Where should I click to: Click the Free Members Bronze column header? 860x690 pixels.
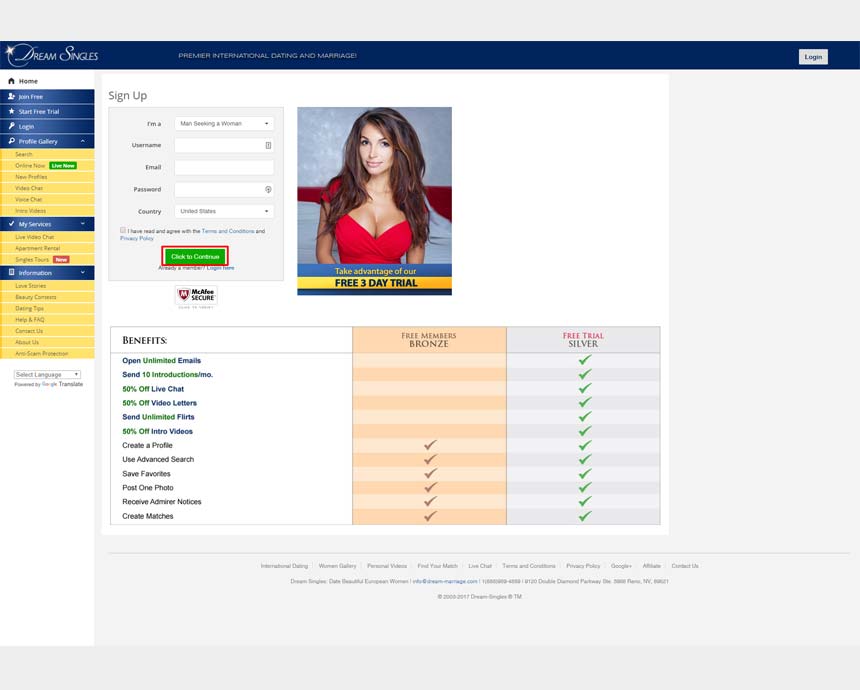(x=429, y=340)
